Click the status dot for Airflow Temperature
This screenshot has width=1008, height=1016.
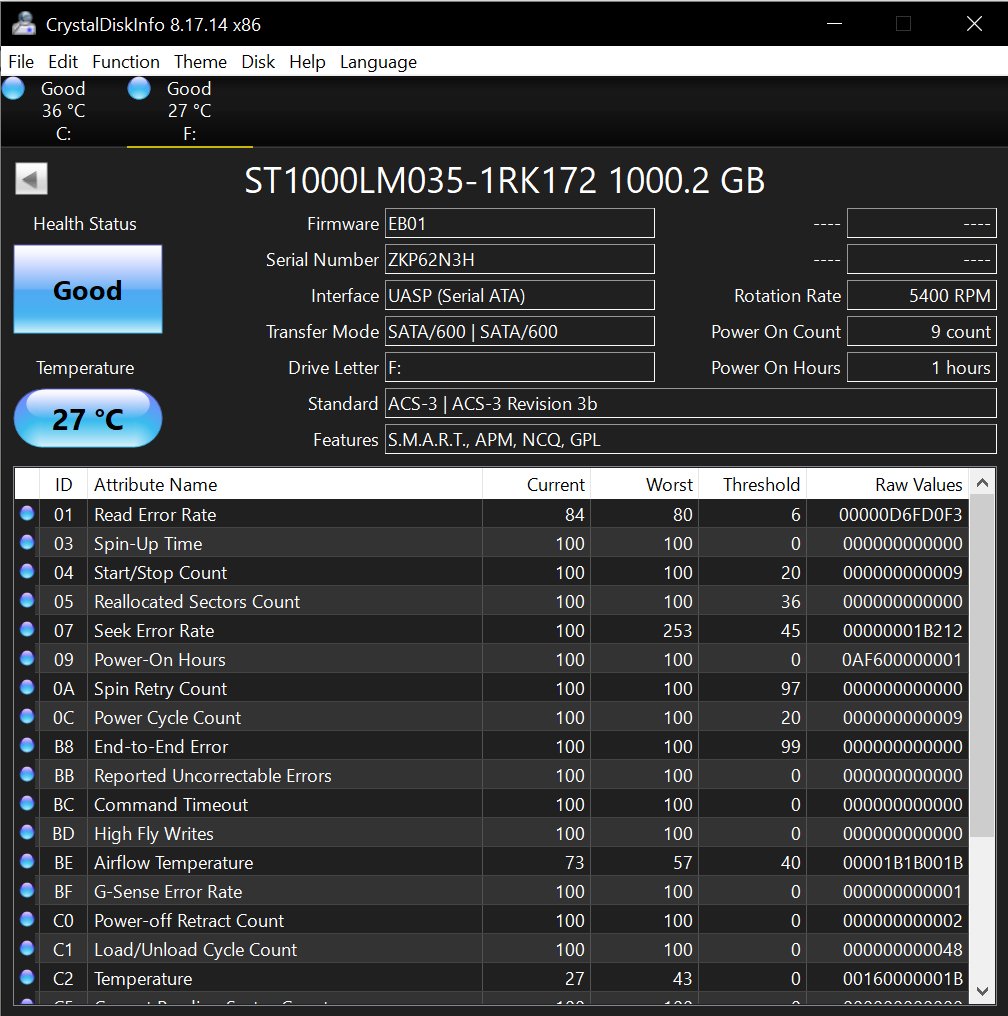(27, 861)
